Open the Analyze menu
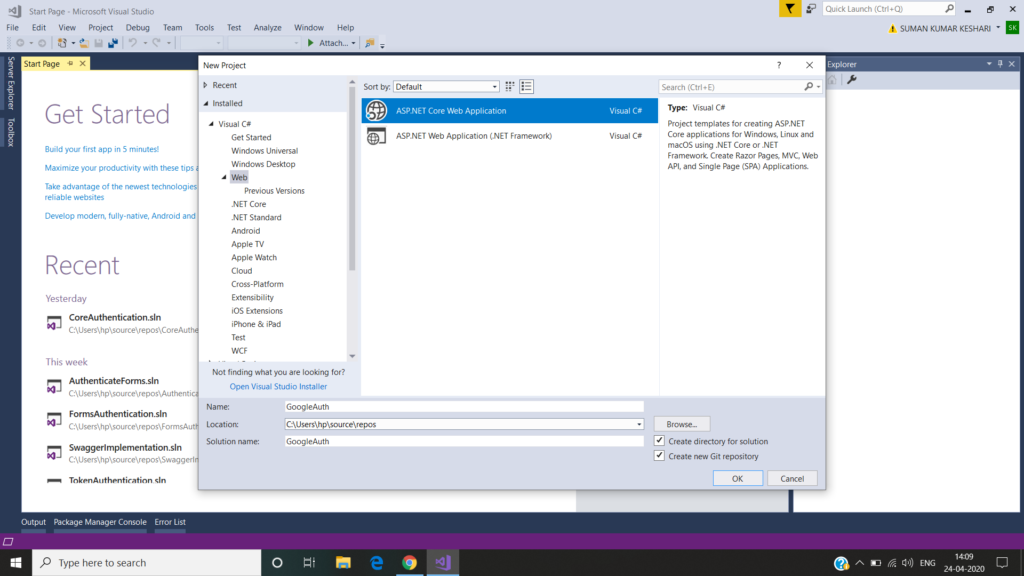Screen dimensions: 1024x576 [267, 27]
